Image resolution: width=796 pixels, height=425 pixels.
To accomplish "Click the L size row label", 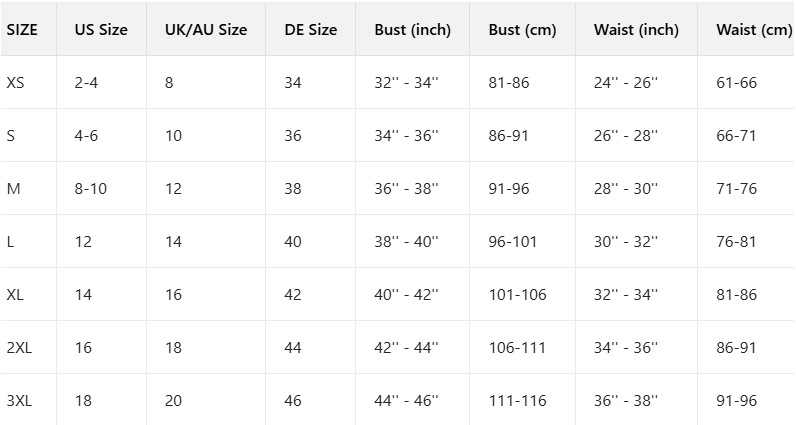I will coord(10,241).
